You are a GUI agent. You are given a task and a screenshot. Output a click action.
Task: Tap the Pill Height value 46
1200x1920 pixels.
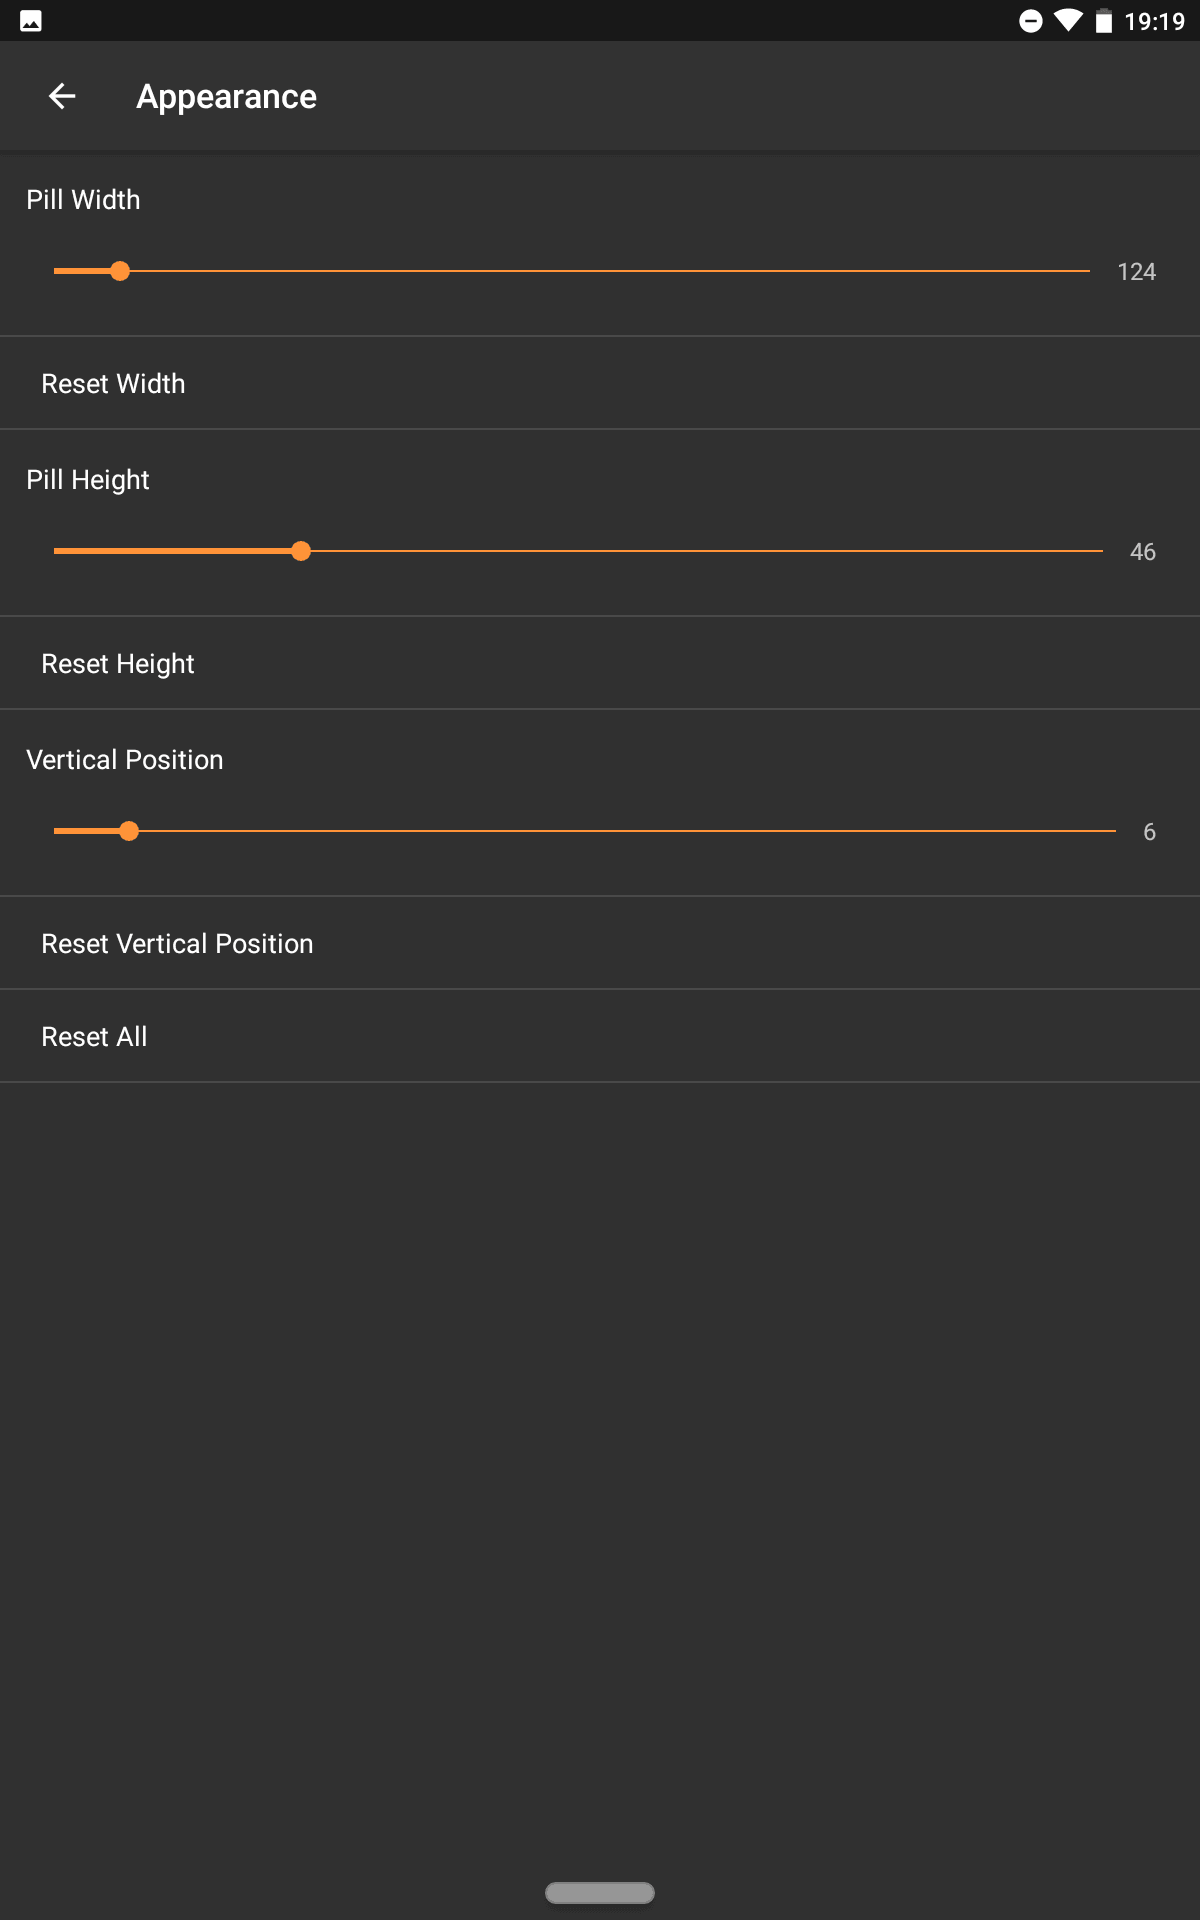tap(1143, 552)
